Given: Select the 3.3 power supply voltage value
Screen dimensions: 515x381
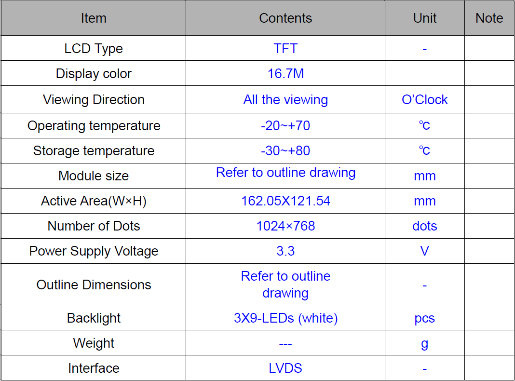Looking at the screenshot, I should (x=285, y=251).
